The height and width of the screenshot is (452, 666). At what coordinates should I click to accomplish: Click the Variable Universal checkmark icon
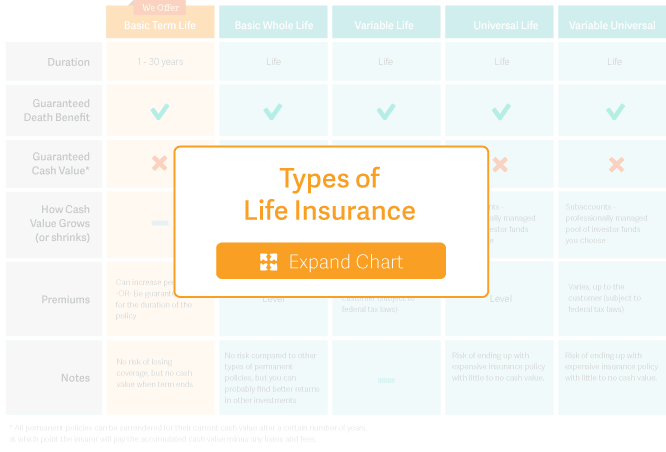[x=615, y=112]
